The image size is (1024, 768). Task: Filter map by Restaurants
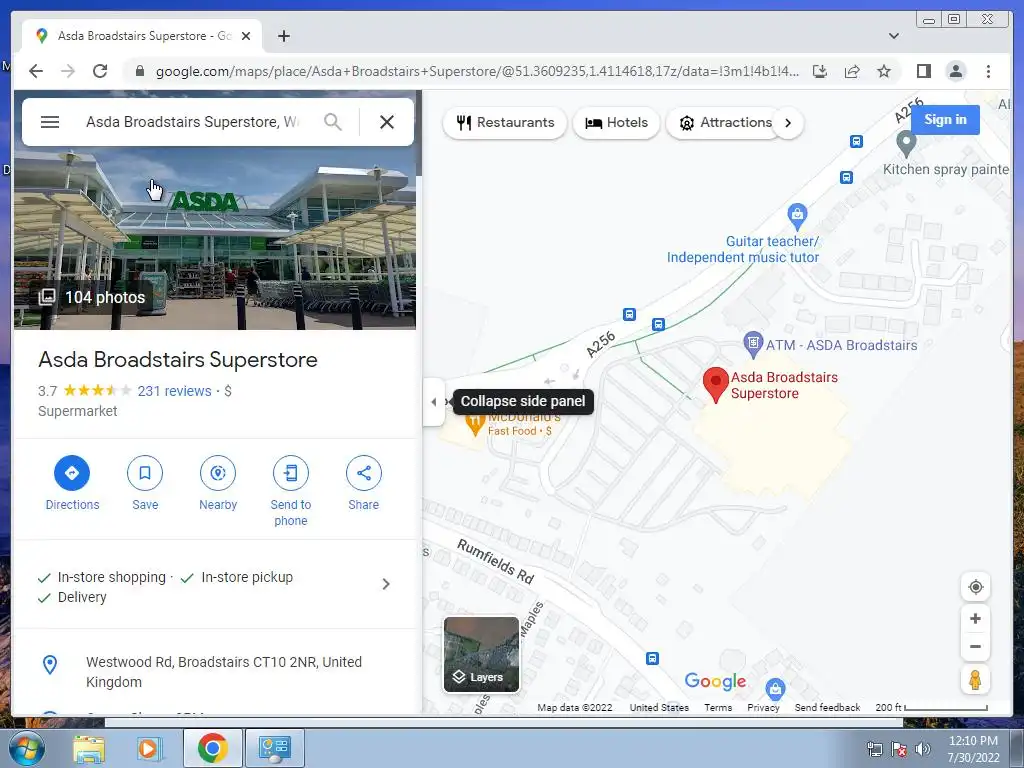(505, 123)
